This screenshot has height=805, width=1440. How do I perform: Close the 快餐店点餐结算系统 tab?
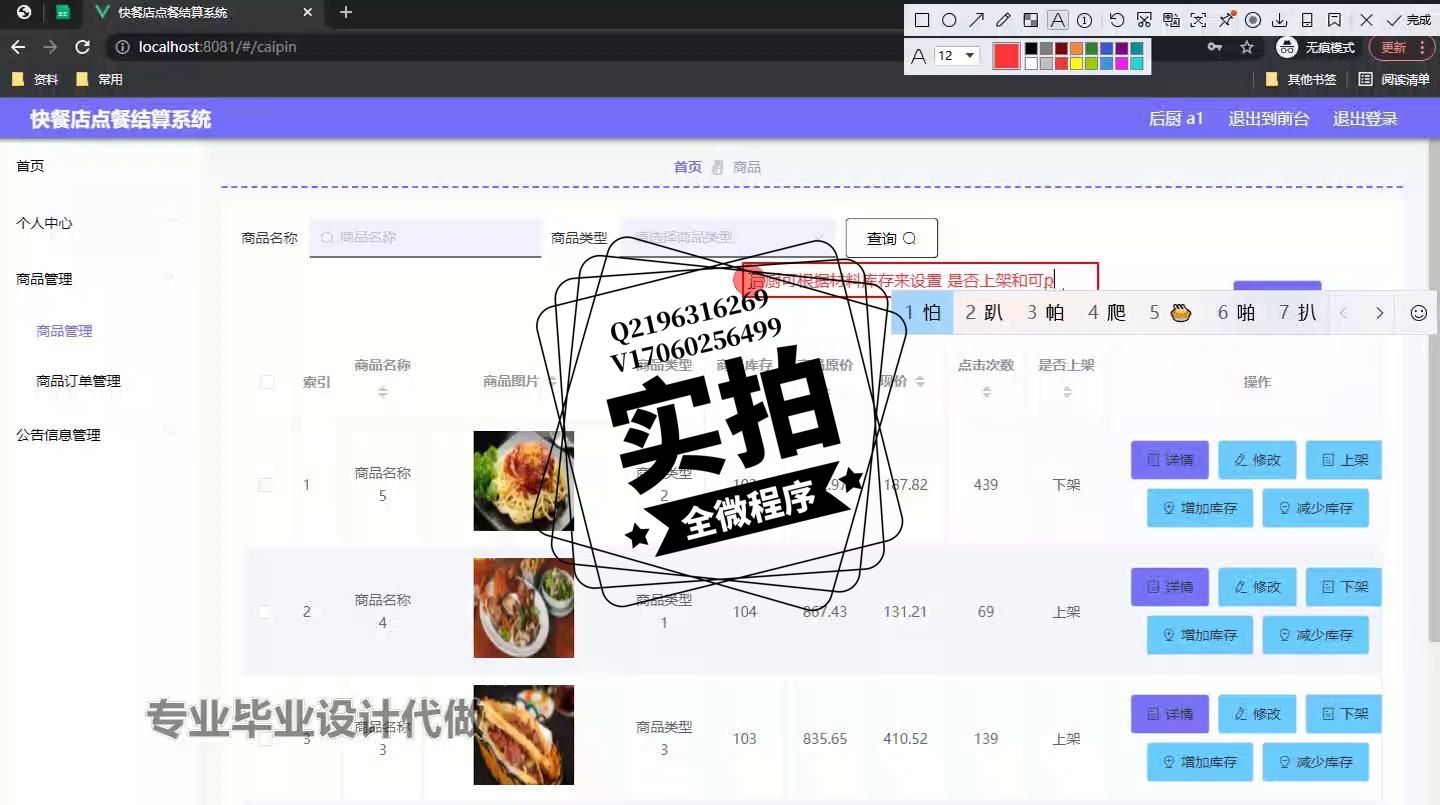point(308,12)
